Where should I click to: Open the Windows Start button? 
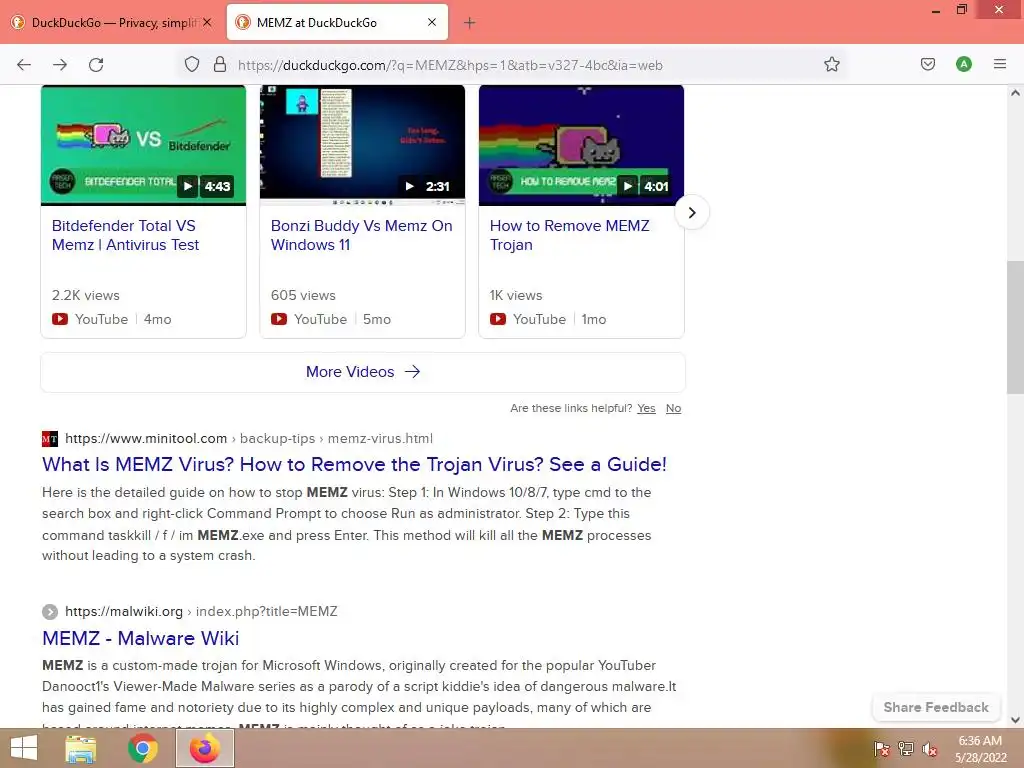click(x=24, y=748)
